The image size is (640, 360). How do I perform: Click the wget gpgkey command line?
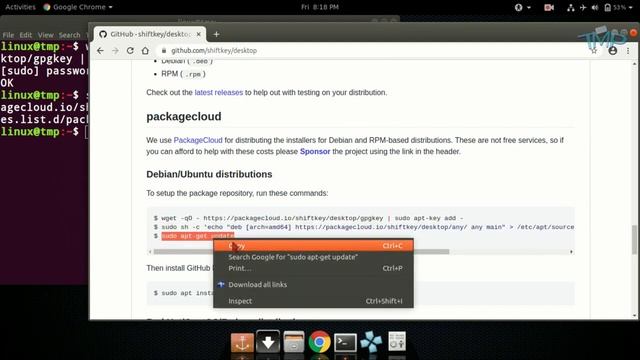(312, 218)
